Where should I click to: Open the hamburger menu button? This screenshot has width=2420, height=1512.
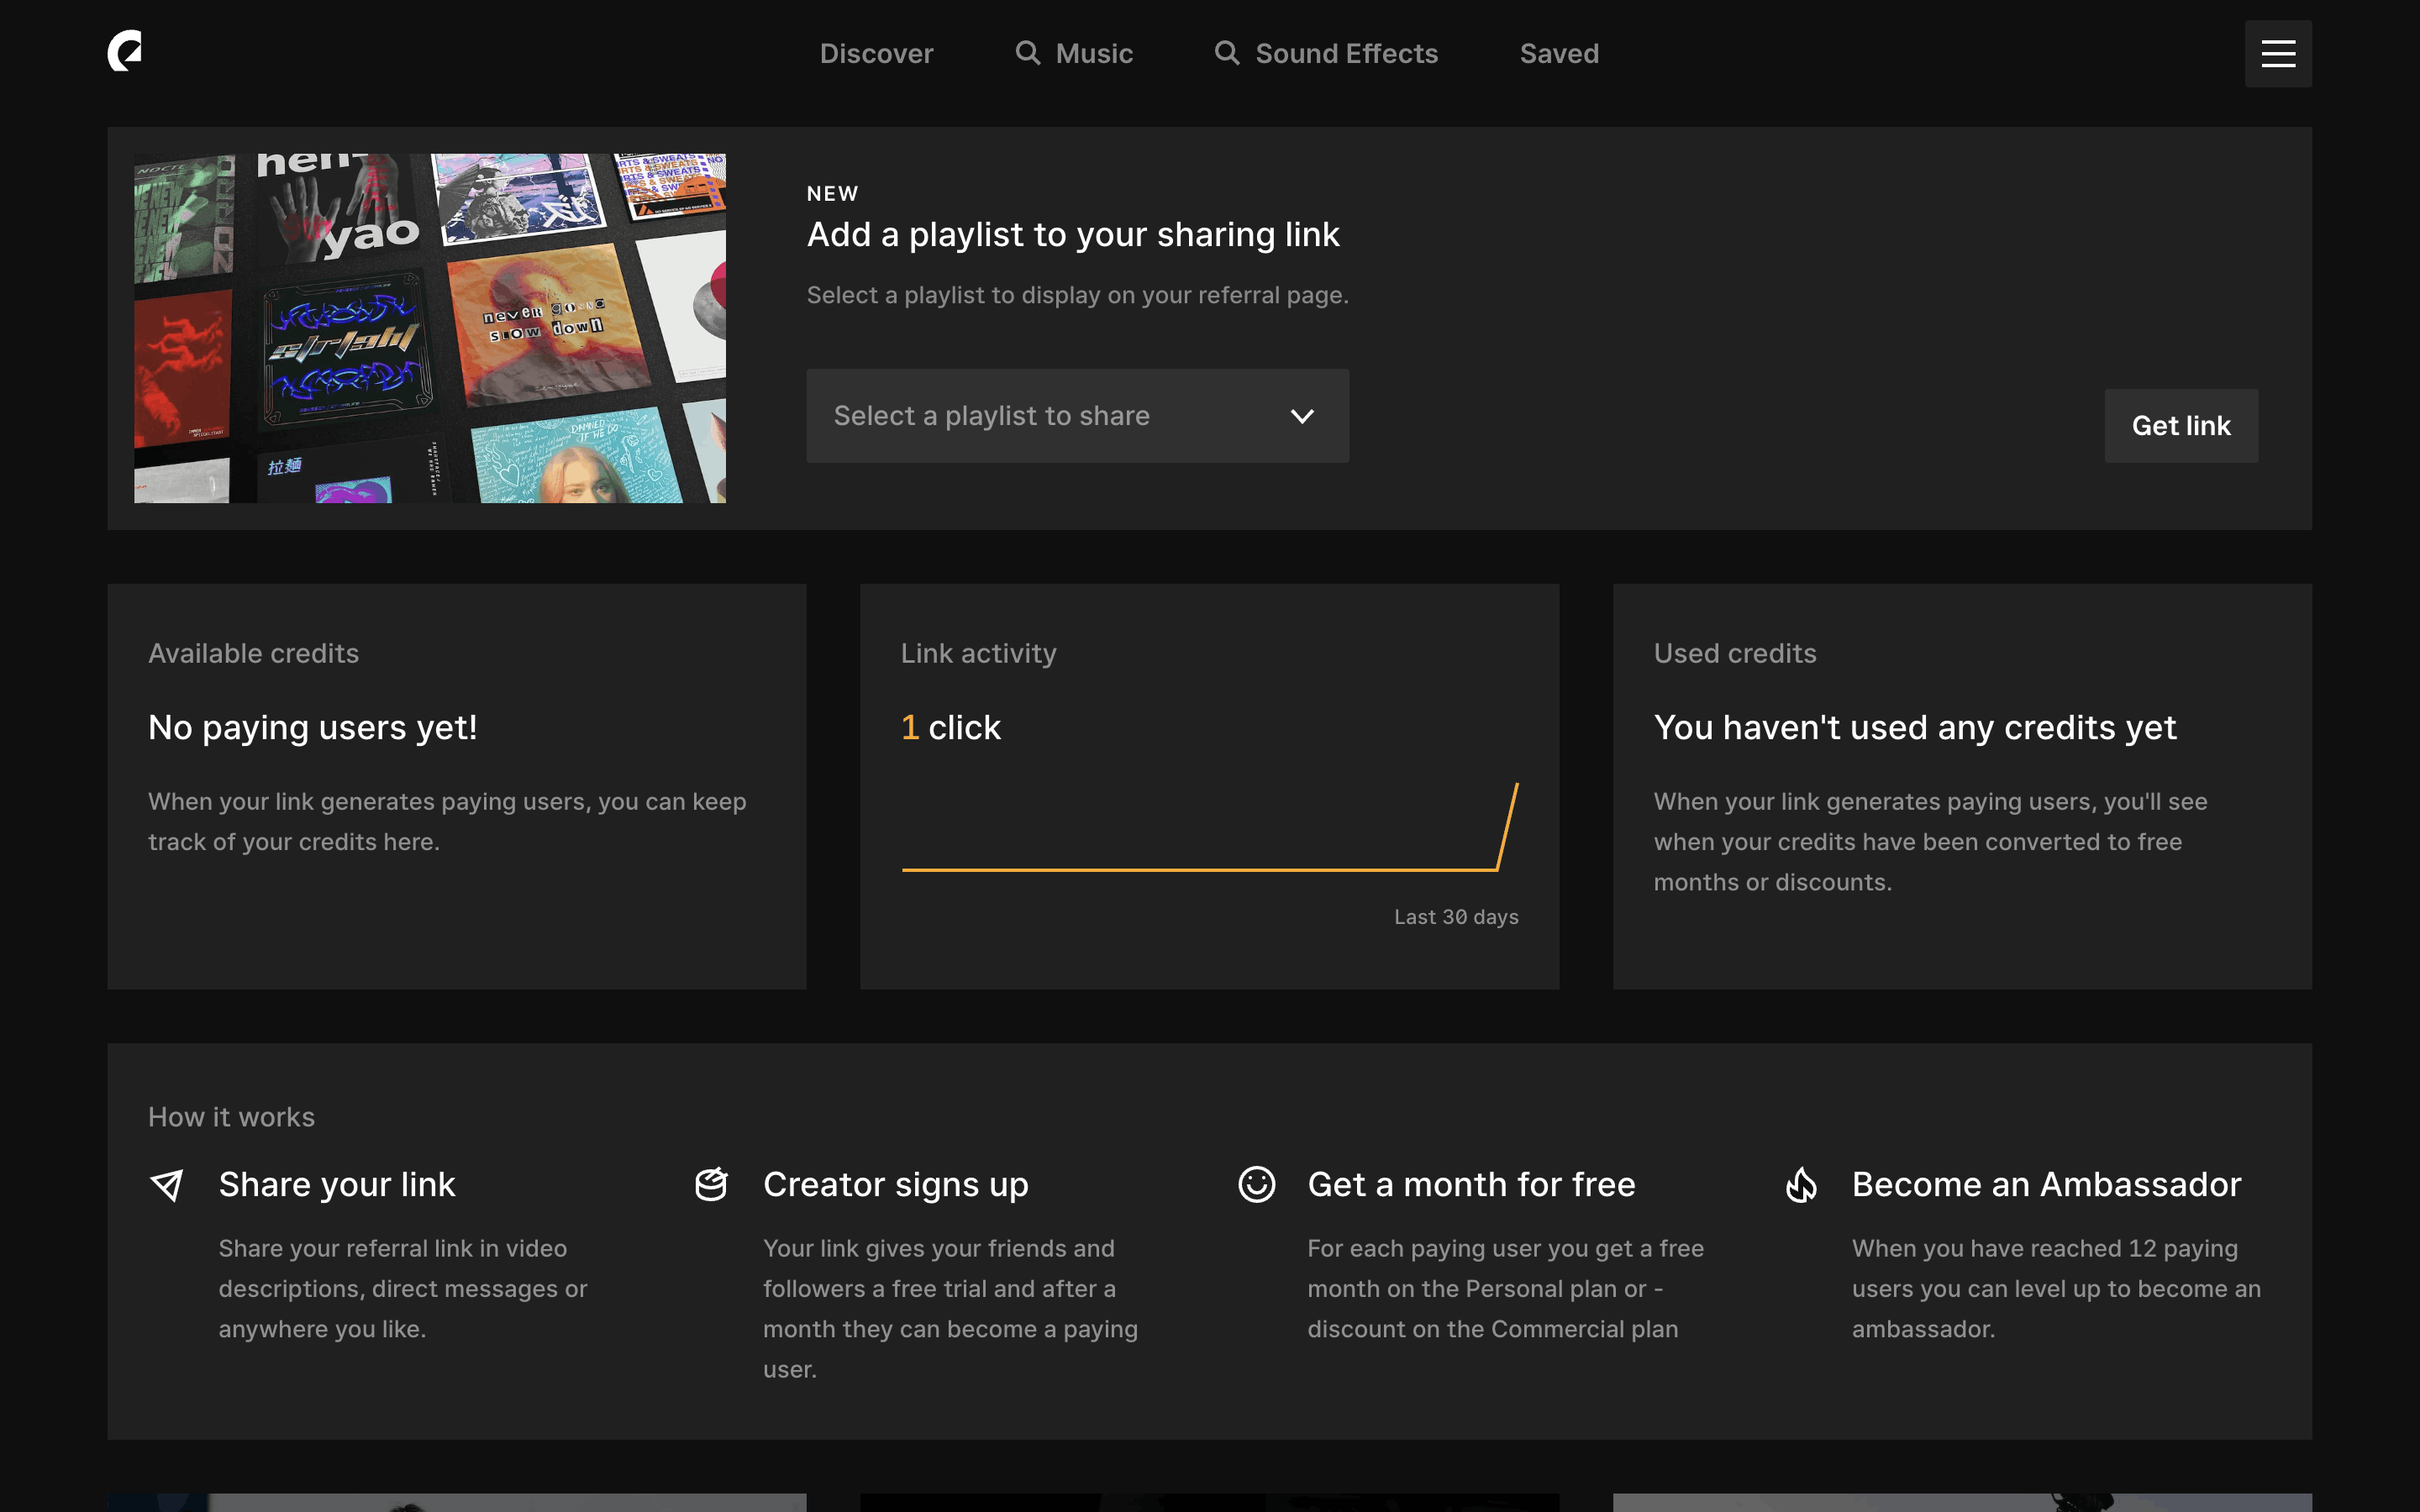tap(2277, 54)
